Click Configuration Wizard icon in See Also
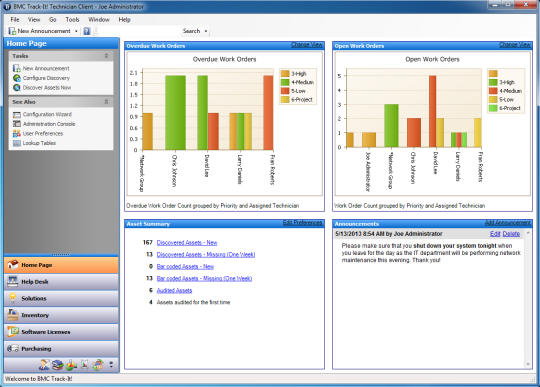This screenshot has height=387, width=540. [x=17, y=114]
